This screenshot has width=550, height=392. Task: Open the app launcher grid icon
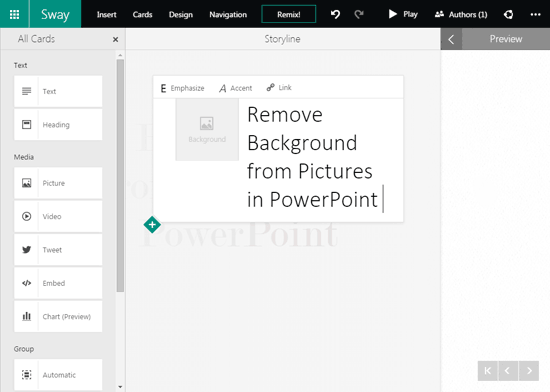click(x=14, y=14)
